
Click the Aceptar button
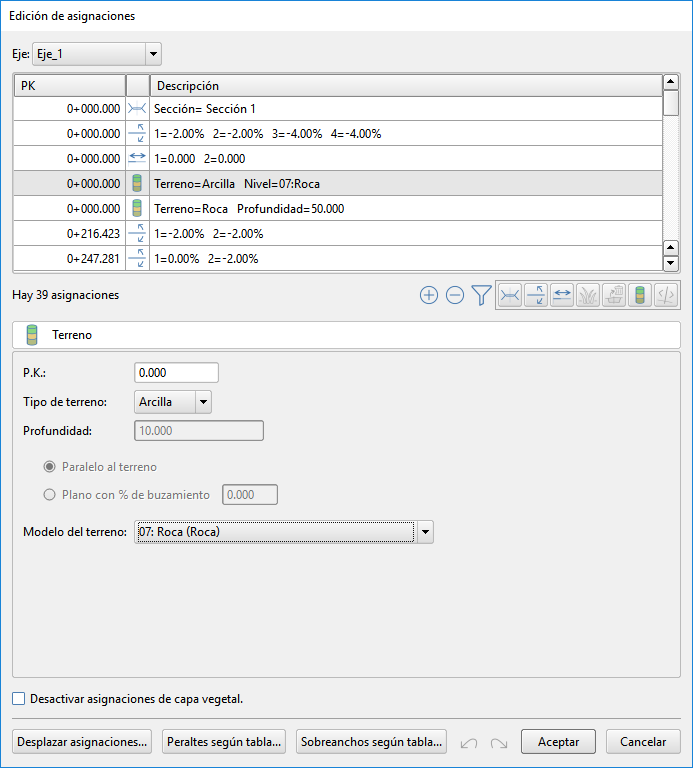[558, 742]
